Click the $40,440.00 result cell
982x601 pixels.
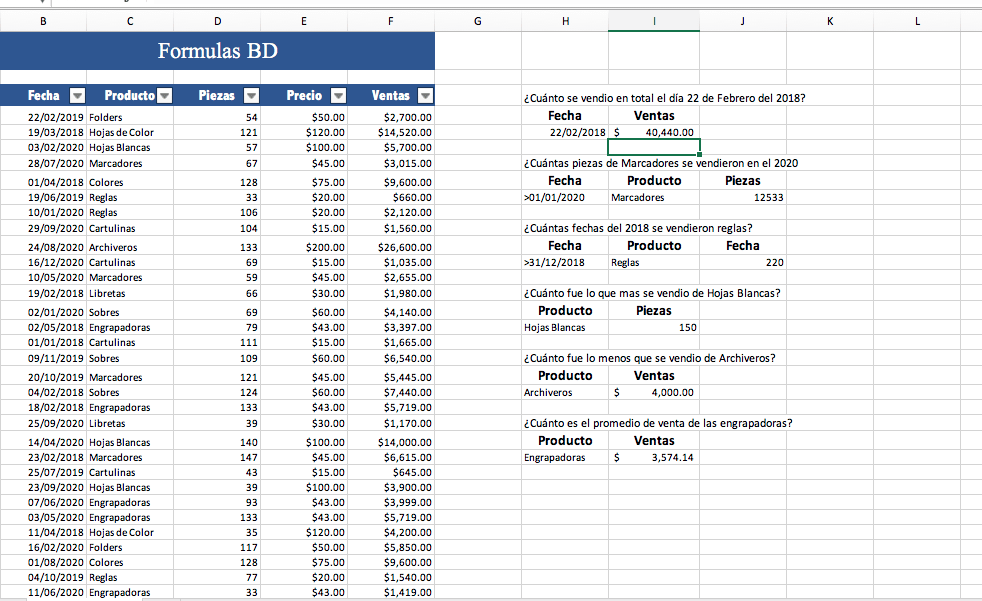pyautogui.click(x=654, y=131)
